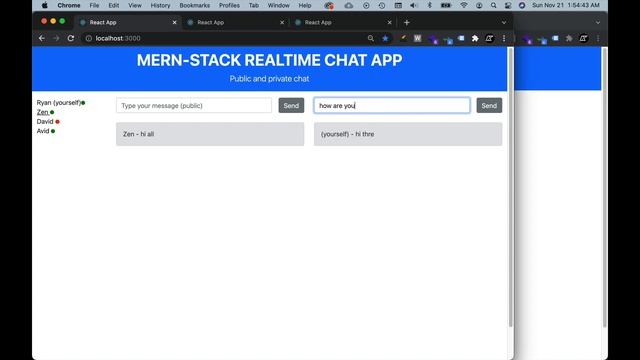
Task: Open the Edit menu
Action: coord(113,5)
